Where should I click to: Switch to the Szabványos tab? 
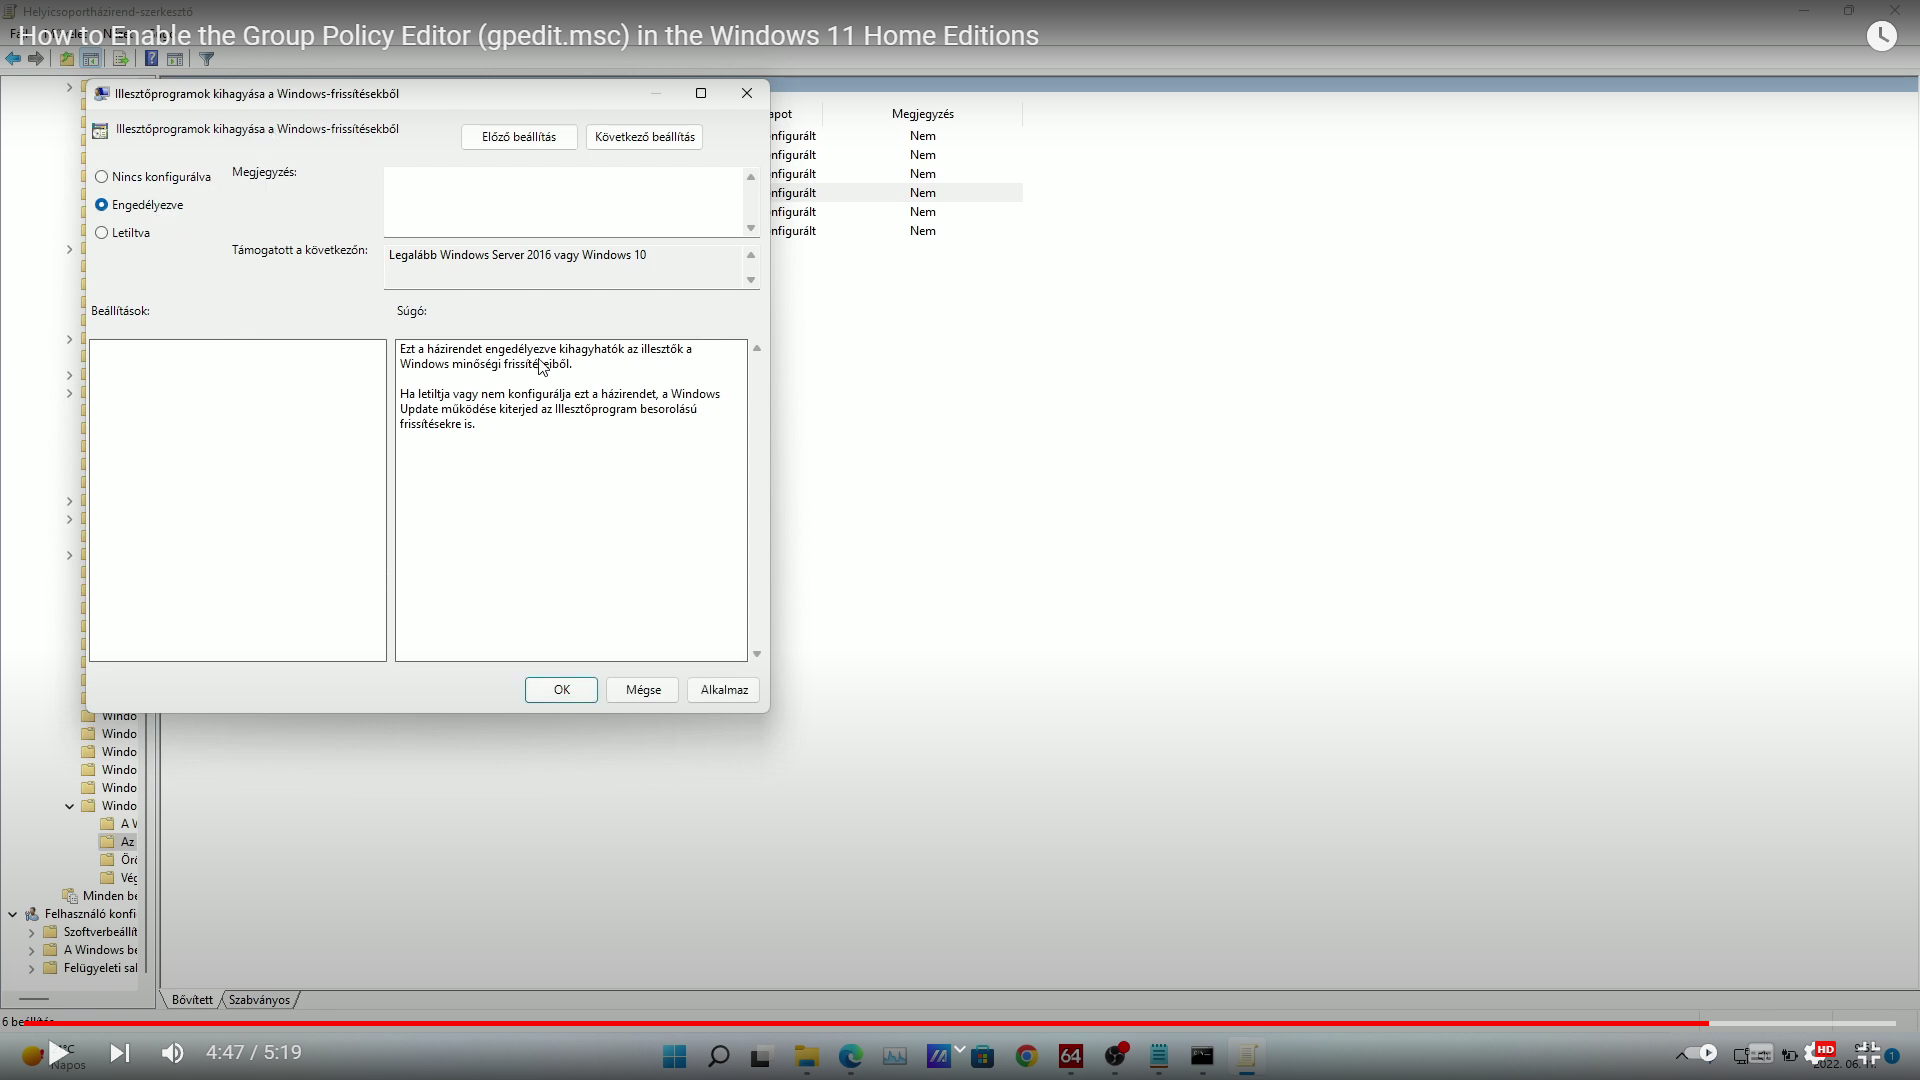pos(259,1000)
